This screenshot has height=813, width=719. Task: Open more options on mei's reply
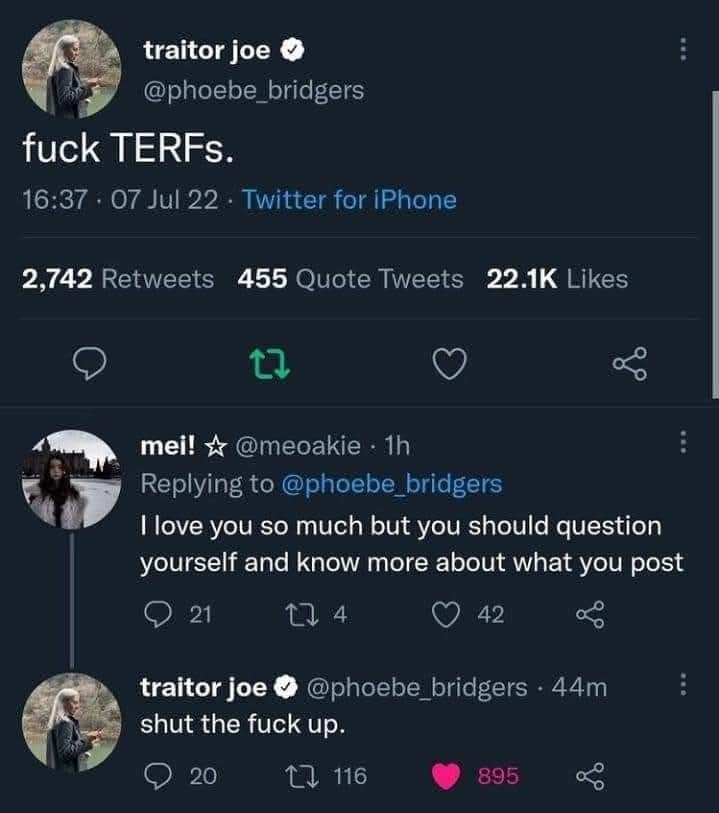coord(682,441)
